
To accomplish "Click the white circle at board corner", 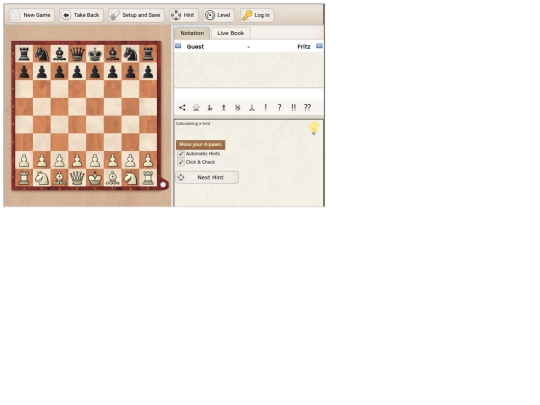I will [x=163, y=185].
